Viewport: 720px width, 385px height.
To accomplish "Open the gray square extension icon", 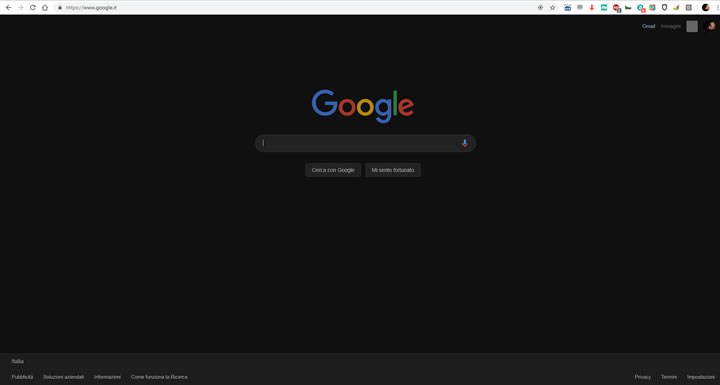I will pos(688,7).
